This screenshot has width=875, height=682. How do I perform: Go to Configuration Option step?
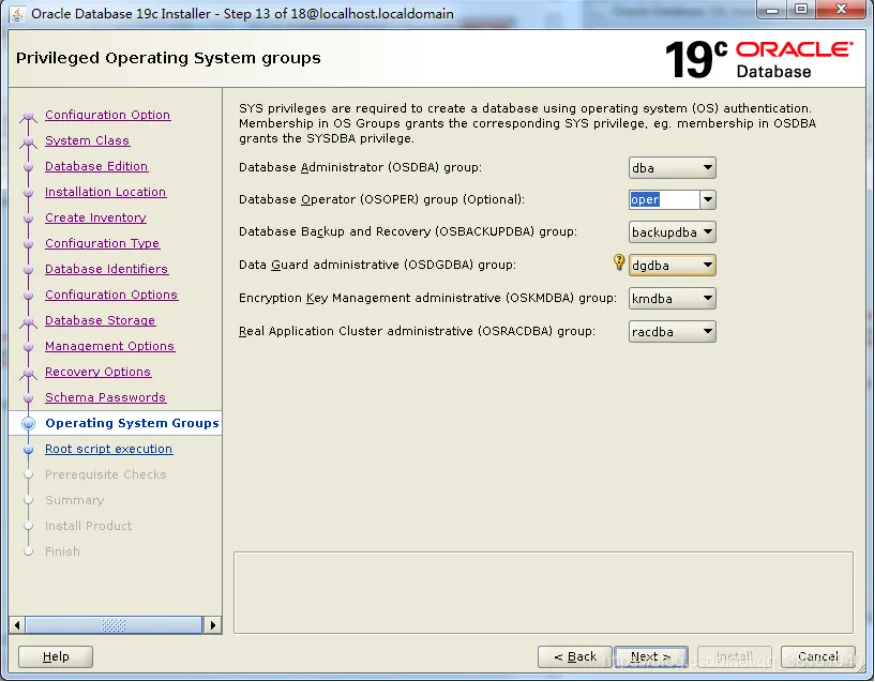(x=108, y=114)
